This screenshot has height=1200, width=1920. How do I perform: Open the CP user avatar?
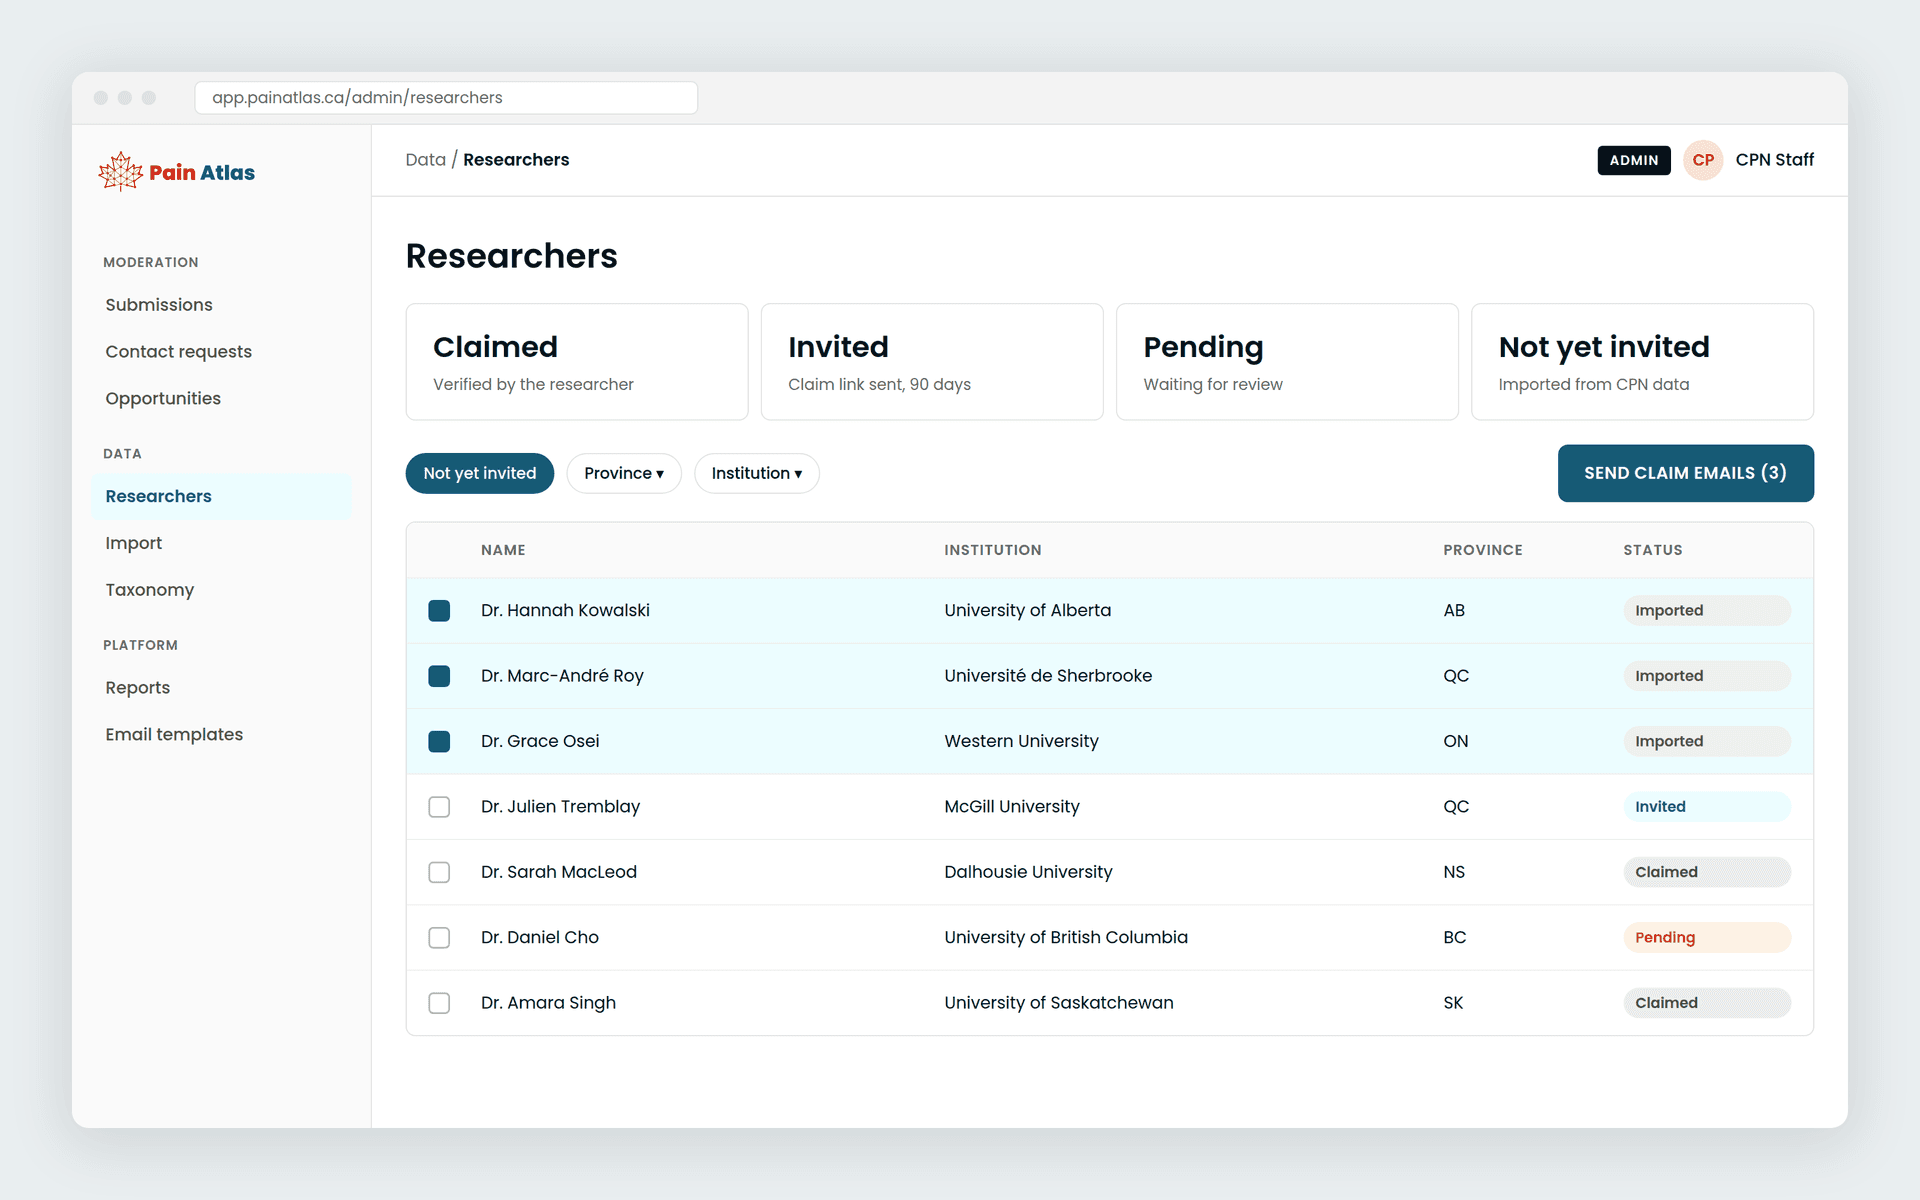1703,160
